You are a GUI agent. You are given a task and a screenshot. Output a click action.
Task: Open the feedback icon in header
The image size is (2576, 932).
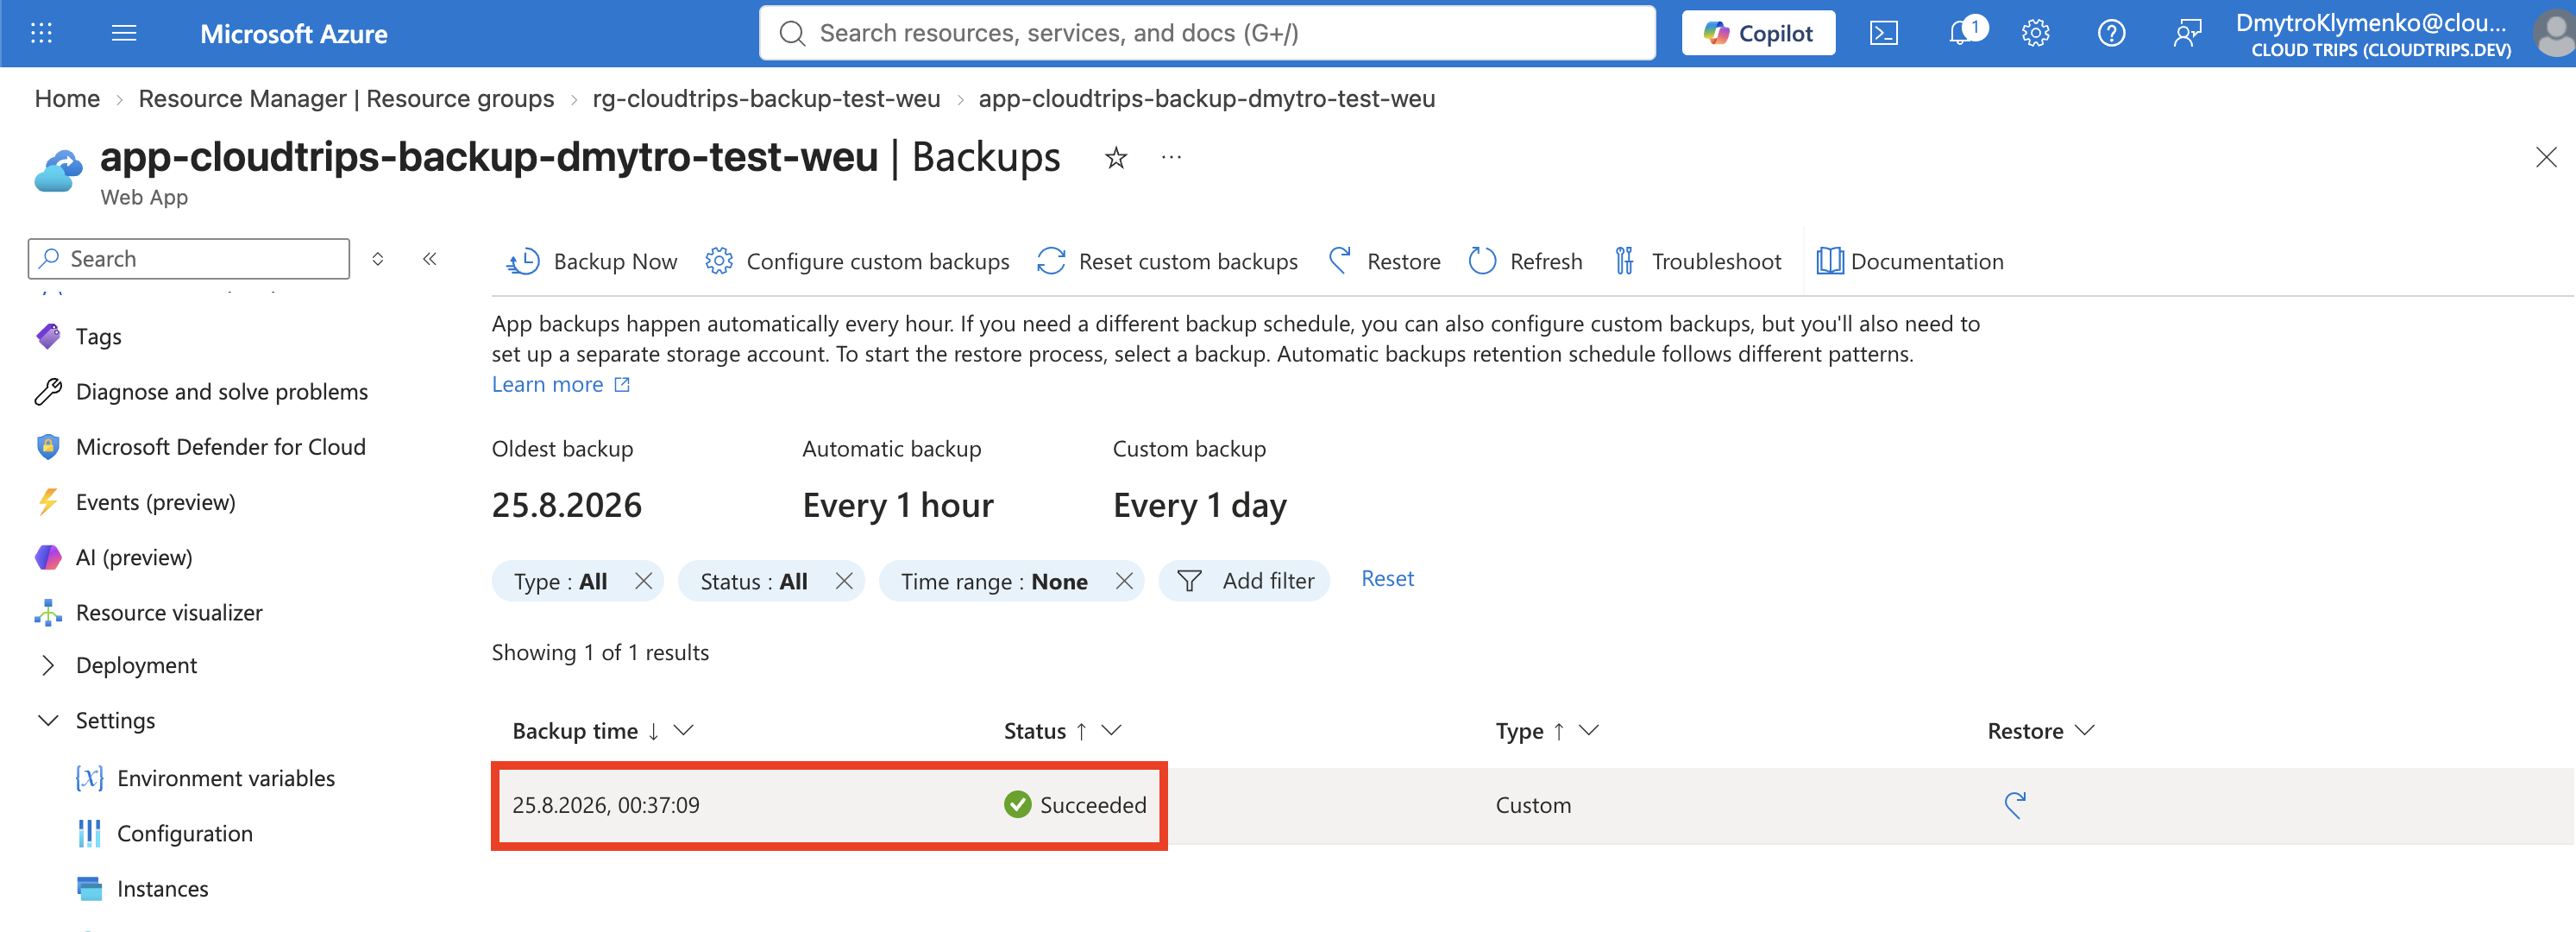pyautogui.click(x=2187, y=33)
